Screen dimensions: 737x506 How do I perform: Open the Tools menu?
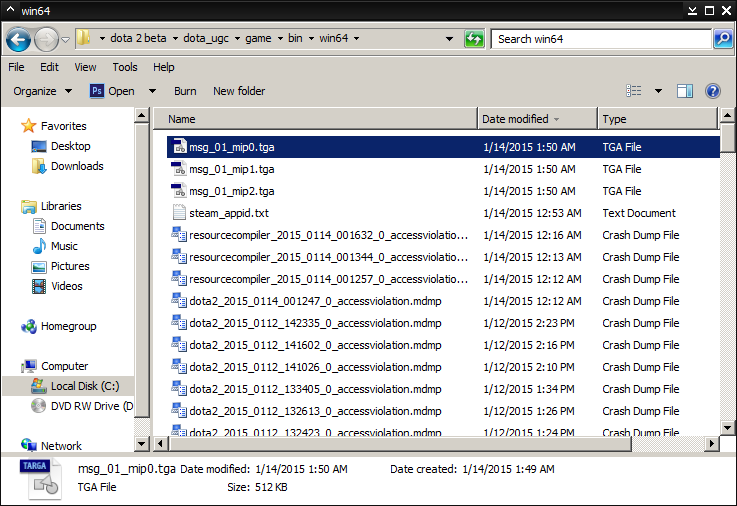(125, 67)
